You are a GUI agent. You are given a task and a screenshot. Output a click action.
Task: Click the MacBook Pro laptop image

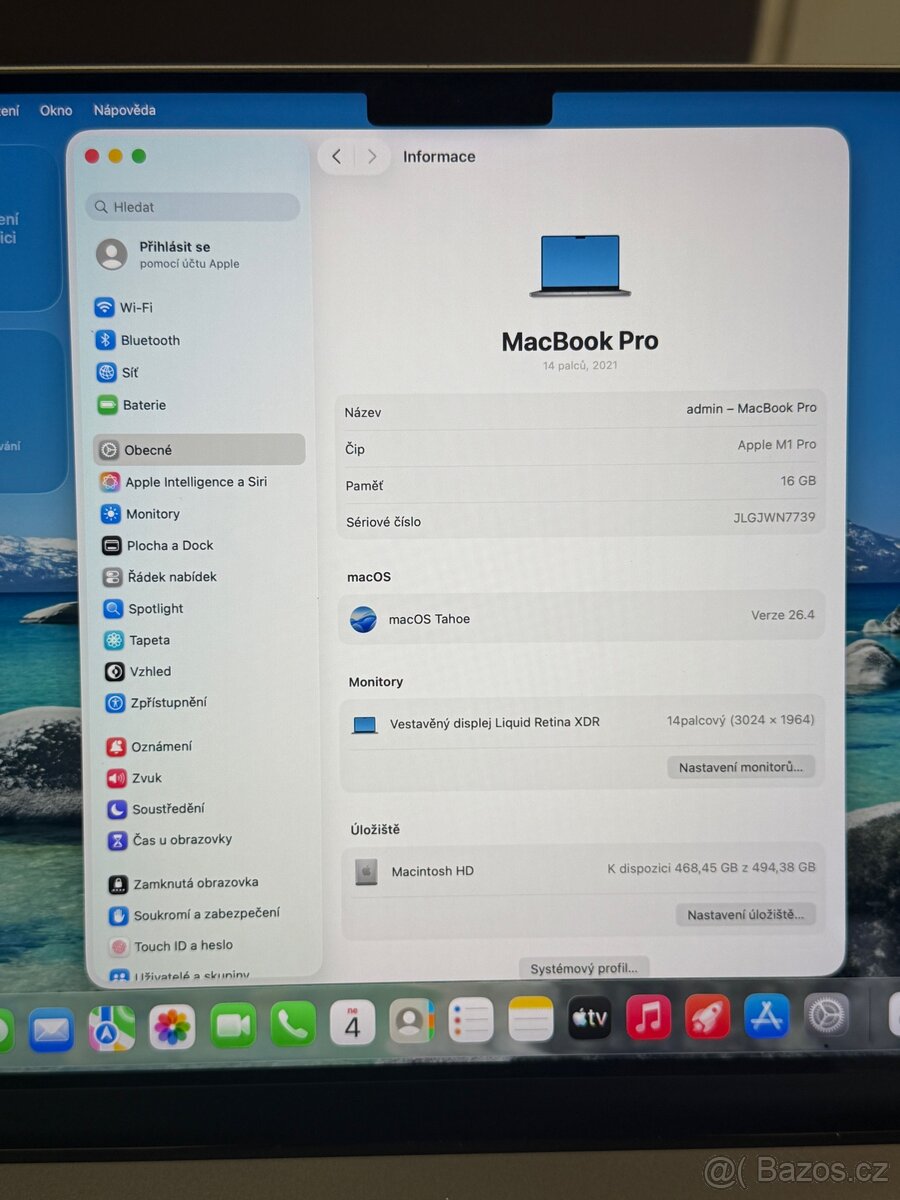[580, 266]
